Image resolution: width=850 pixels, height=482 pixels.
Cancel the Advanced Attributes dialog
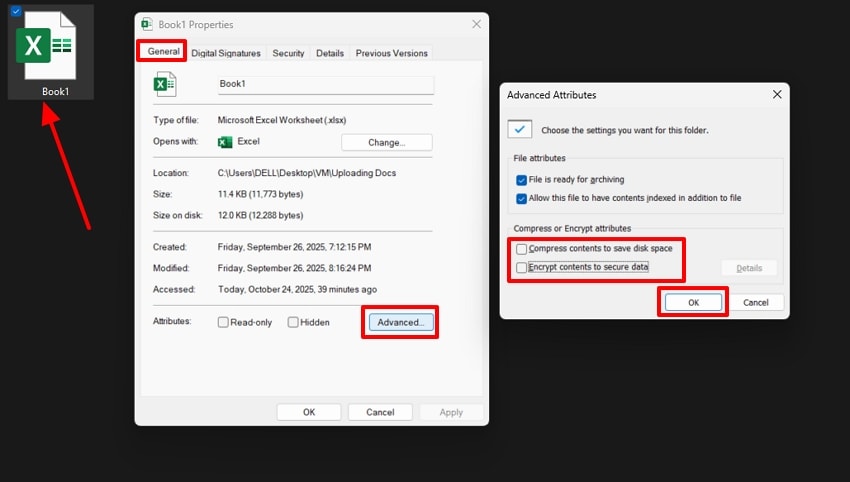point(756,303)
